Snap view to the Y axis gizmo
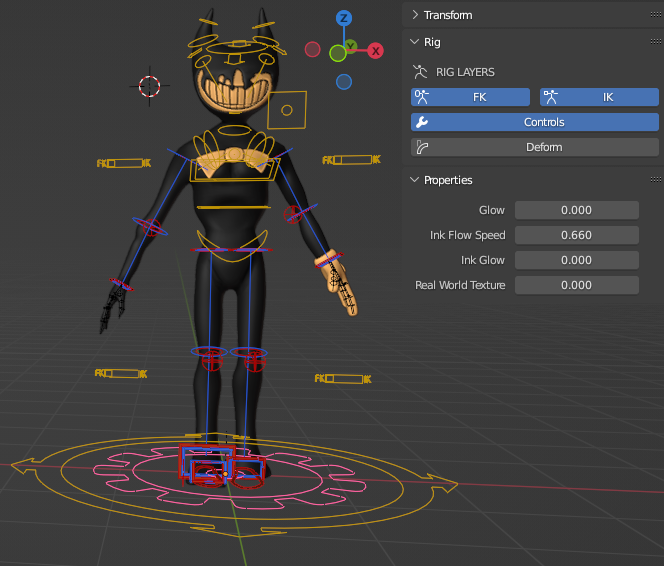 351,46
